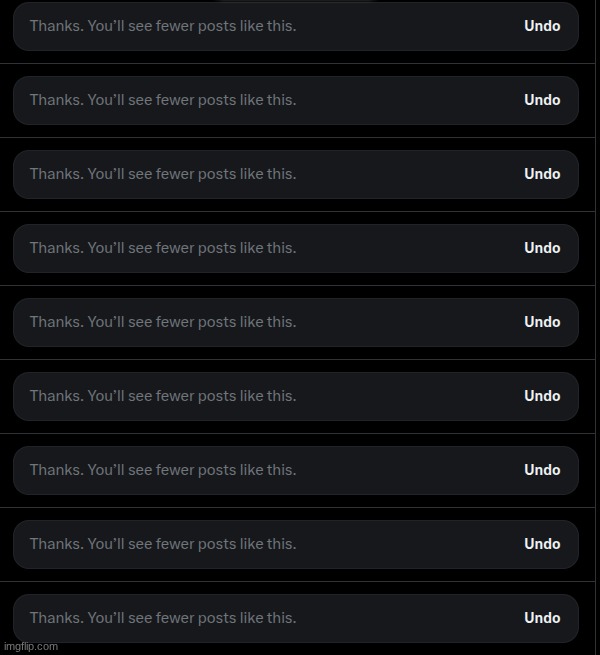Screen dimensions: 600x655
Task: Undo the third 'fewer posts' feedback
Action: [542, 174]
